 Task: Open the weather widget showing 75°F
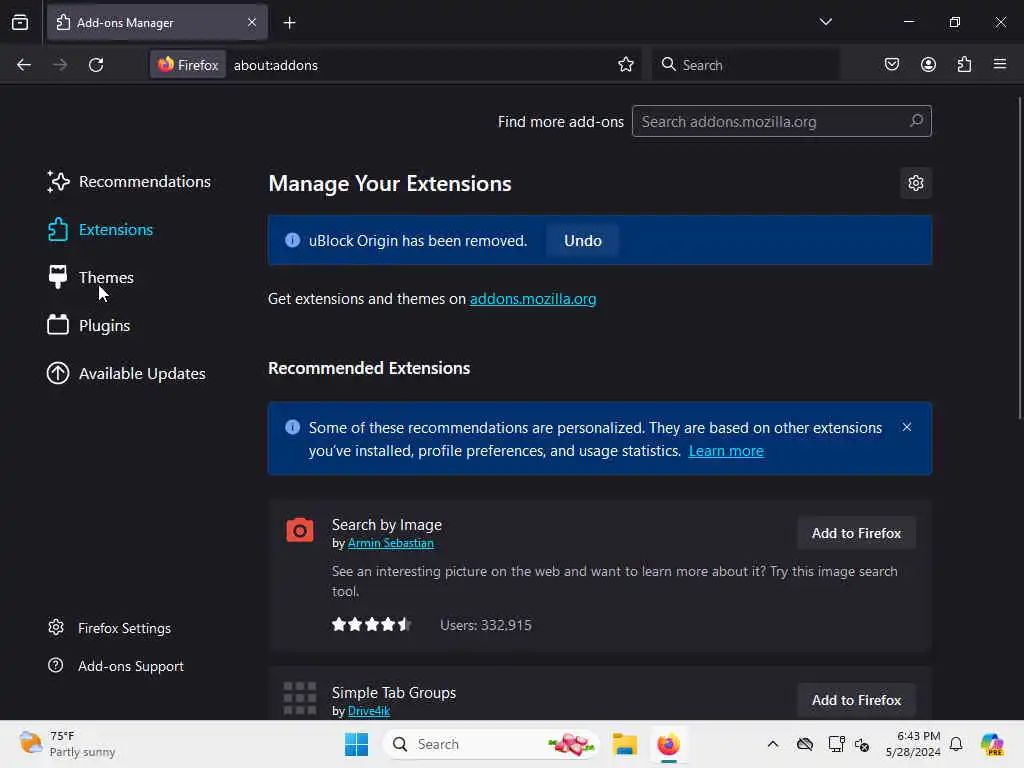[67, 744]
